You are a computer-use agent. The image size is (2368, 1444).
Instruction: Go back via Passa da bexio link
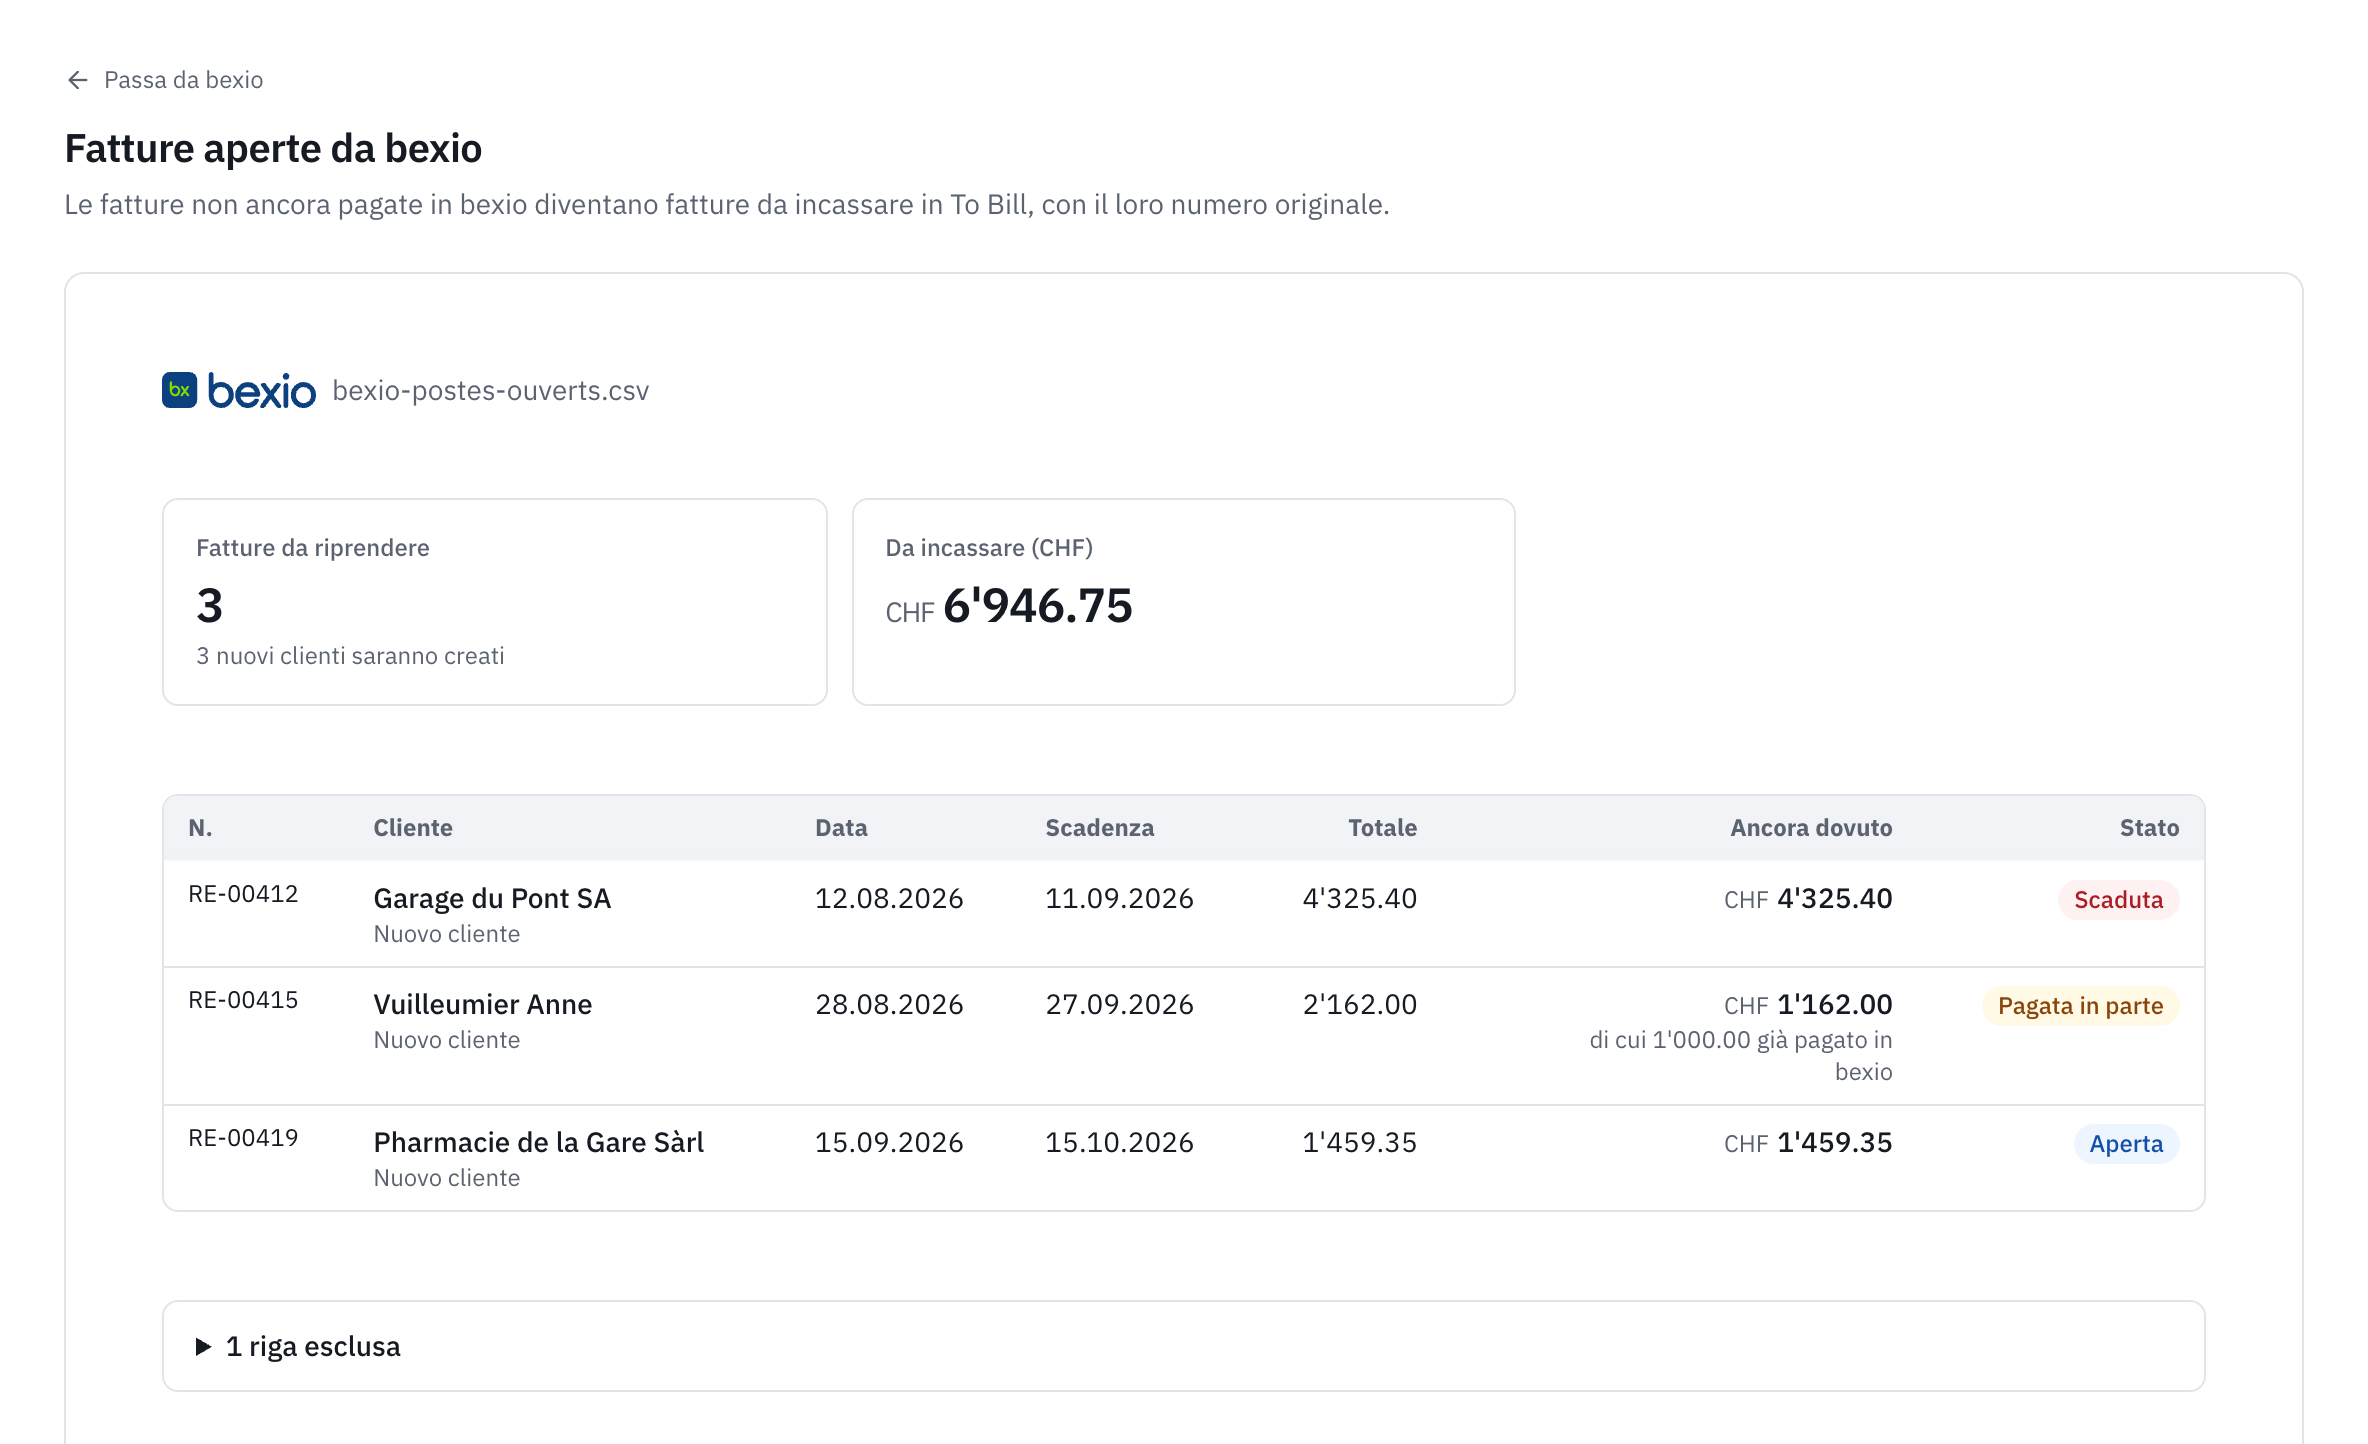tap(164, 80)
